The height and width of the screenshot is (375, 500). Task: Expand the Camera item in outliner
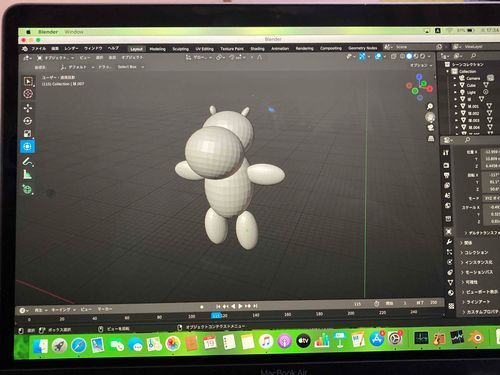(x=455, y=78)
